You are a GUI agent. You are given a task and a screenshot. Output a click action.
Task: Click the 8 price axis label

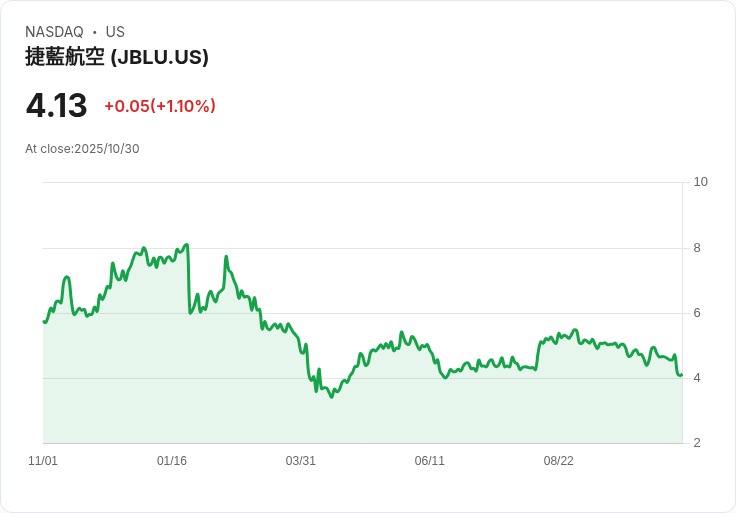(x=697, y=248)
